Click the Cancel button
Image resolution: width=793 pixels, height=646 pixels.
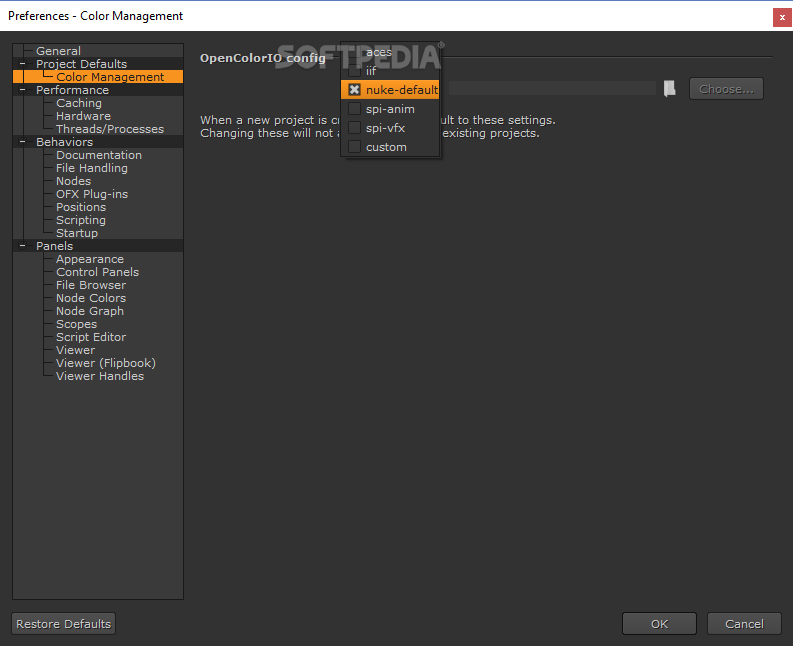click(744, 624)
